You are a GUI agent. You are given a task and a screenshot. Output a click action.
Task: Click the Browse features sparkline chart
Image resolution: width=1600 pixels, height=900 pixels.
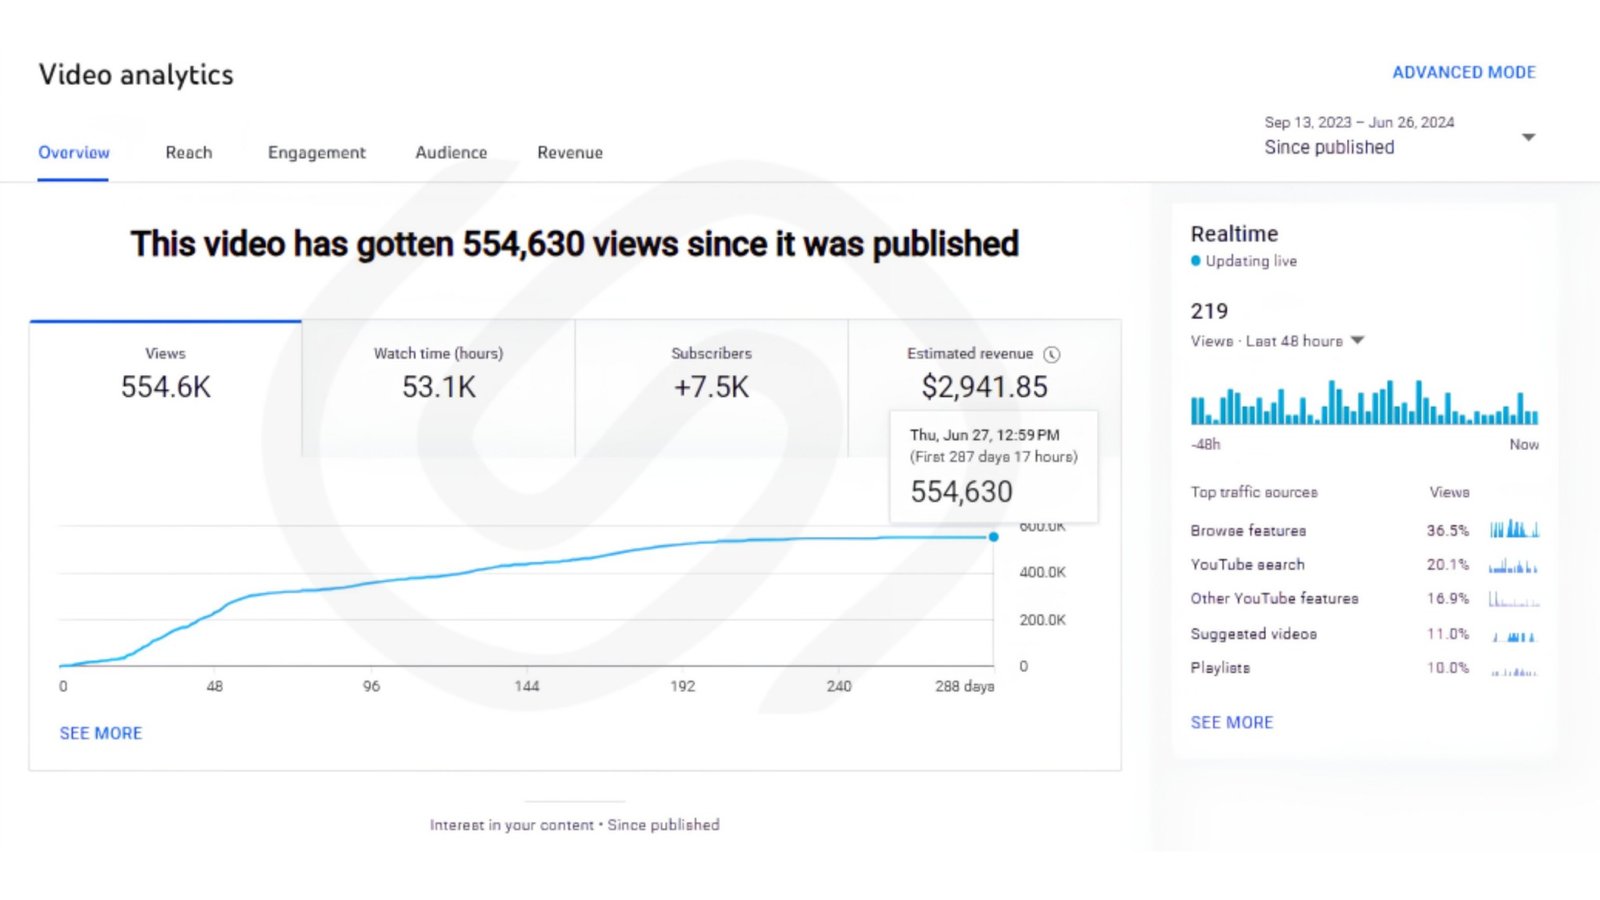(1514, 529)
